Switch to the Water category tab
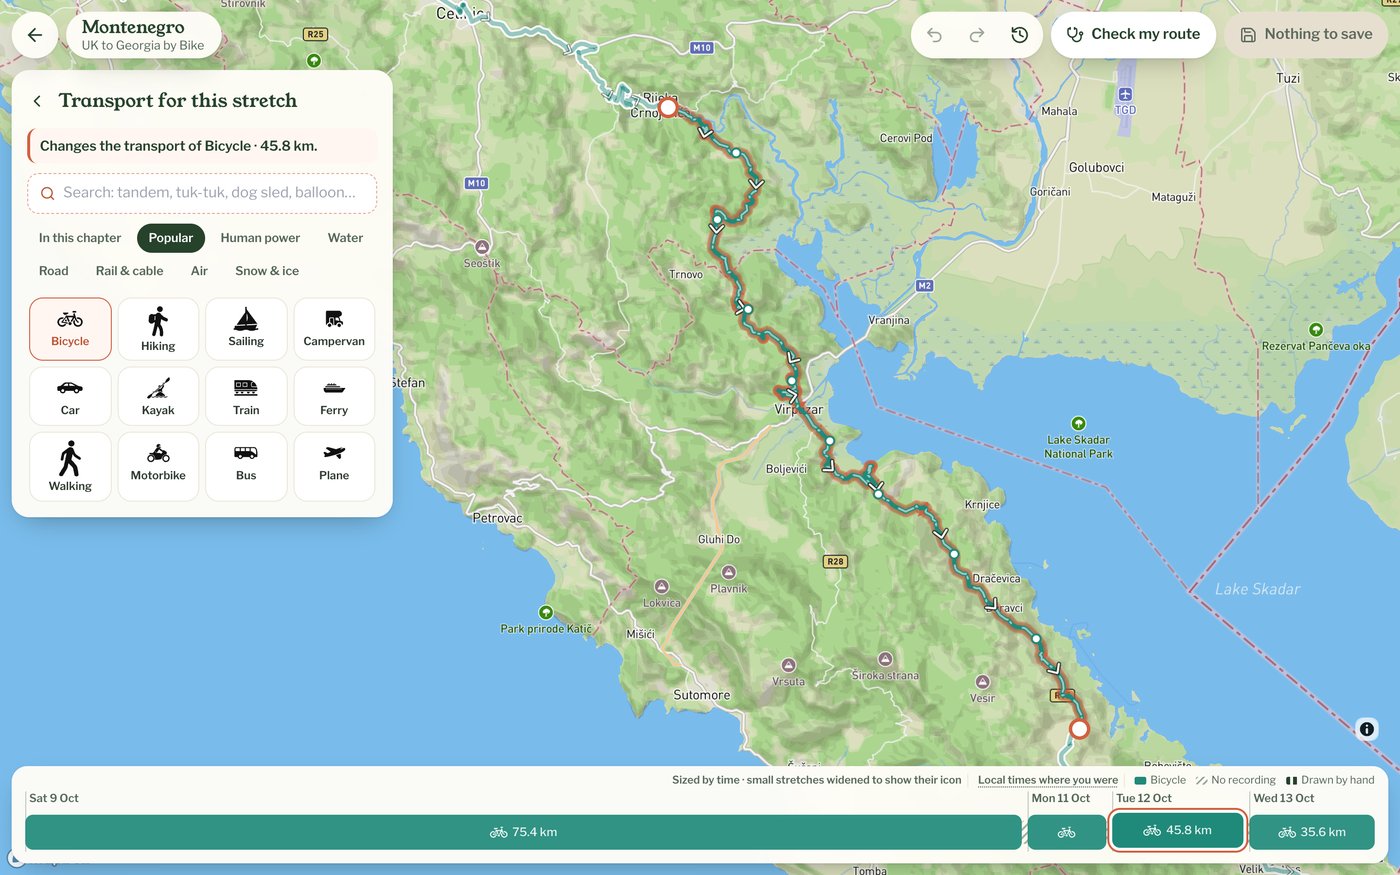1400x875 pixels. tap(345, 238)
